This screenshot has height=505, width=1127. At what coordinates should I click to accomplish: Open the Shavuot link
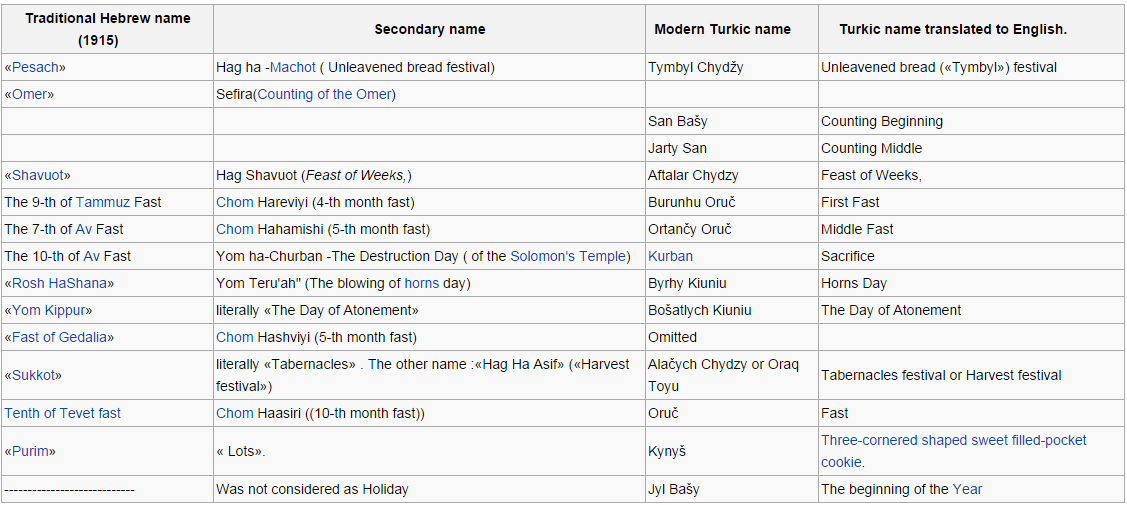(x=41, y=175)
